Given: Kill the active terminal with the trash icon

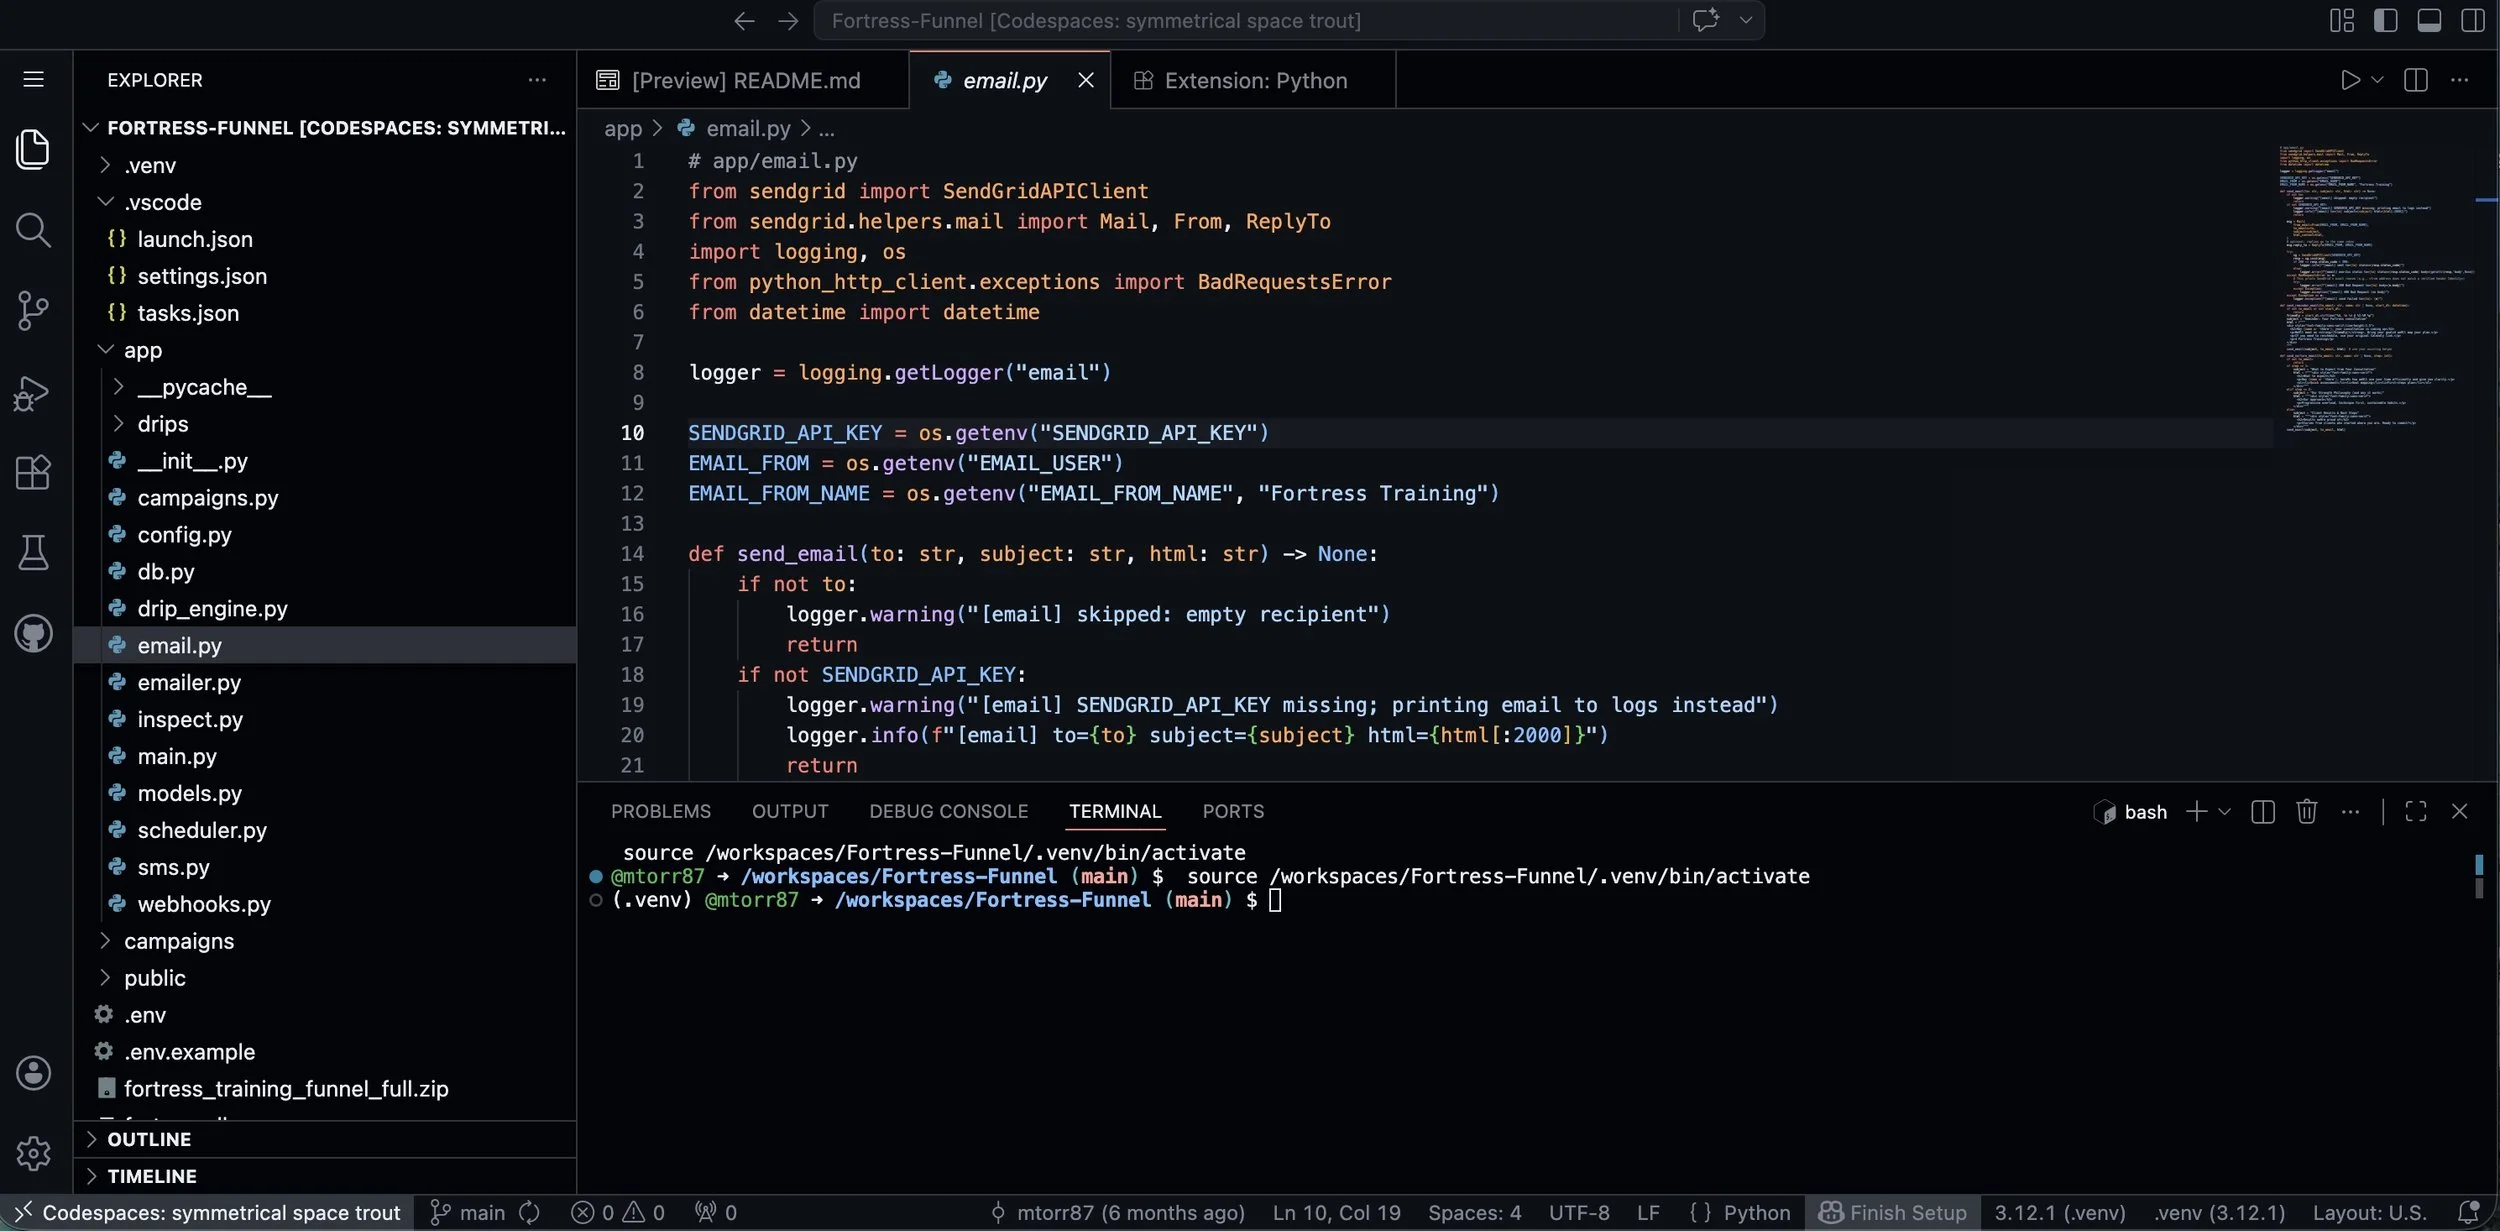Looking at the screenshot, I should pyautogui.click(x=2306, y=811).
